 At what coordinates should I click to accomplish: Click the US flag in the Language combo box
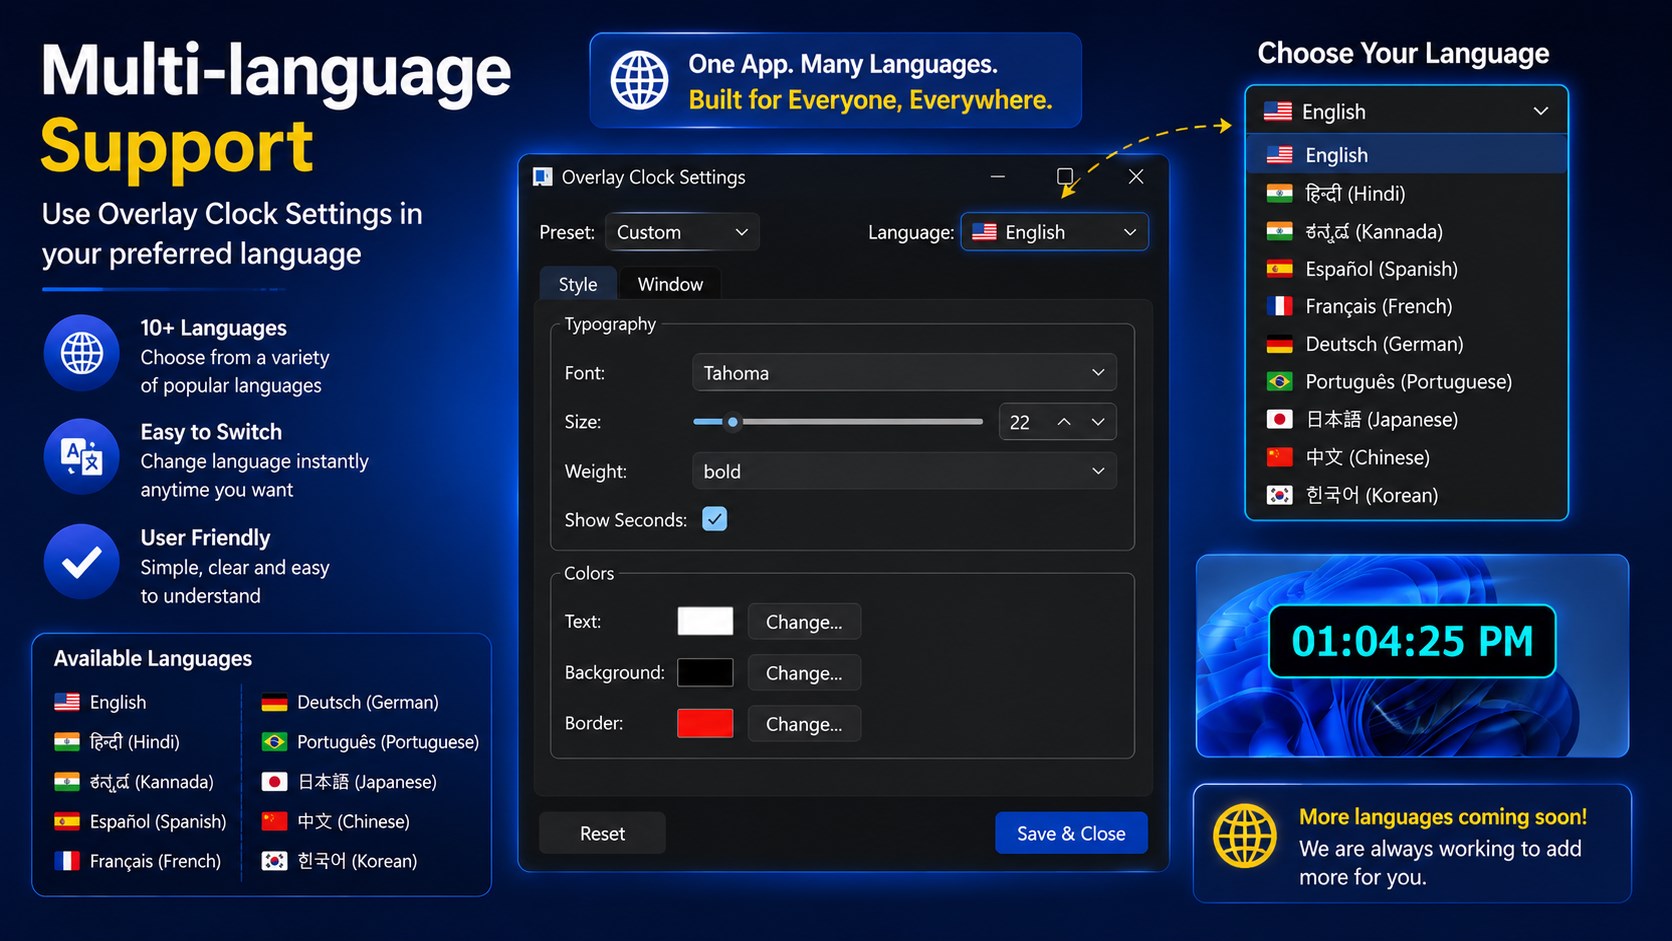(x=984, y=232)
